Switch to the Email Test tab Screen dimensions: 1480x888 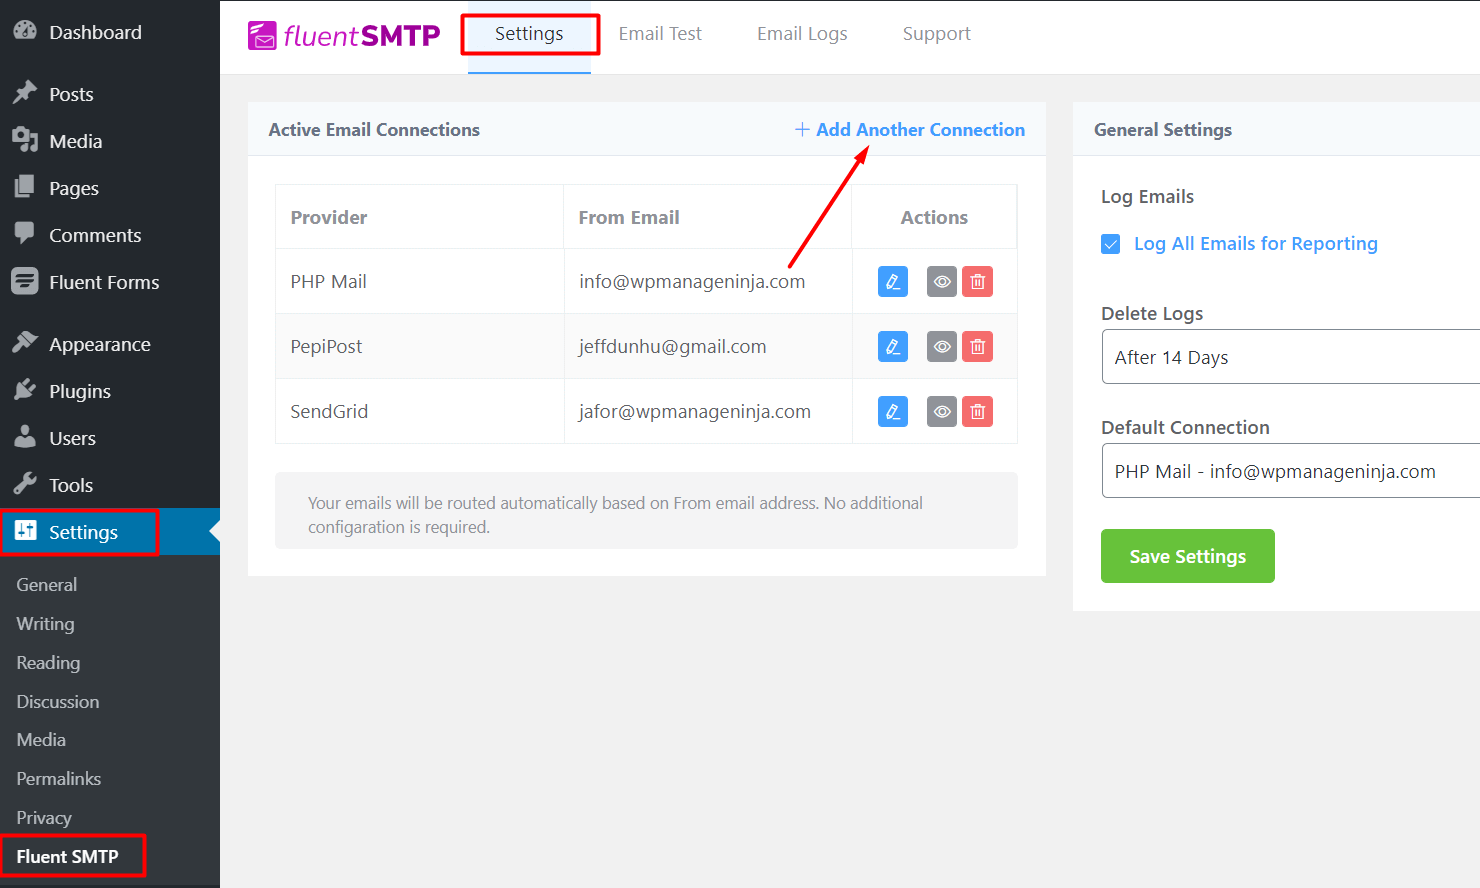click(x=660, y=34)
